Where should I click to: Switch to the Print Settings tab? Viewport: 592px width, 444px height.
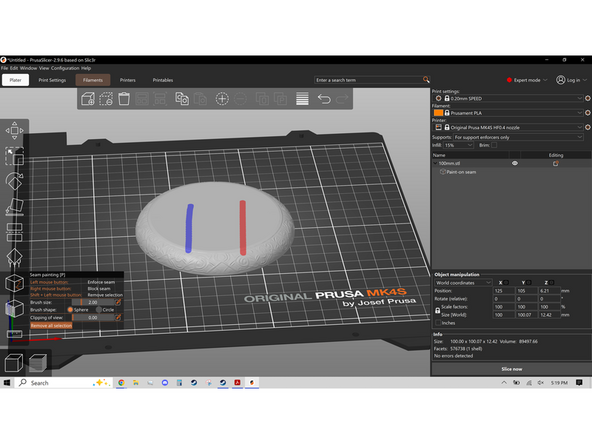pyautogui.click(x=52, y=80)
